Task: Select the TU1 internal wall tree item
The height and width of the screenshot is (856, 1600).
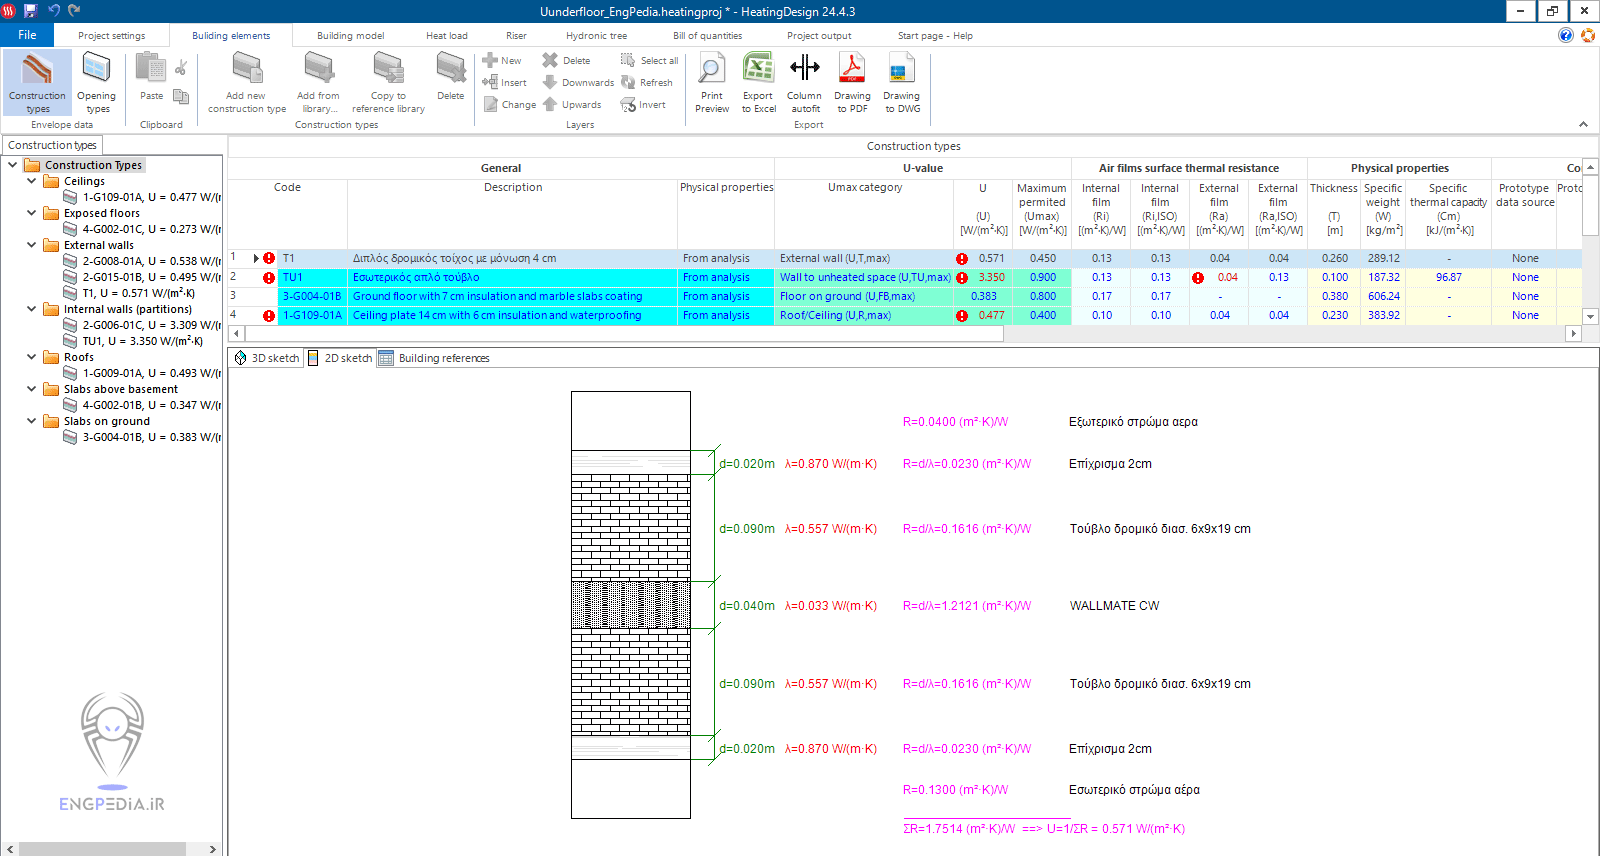Action: click(x=142, y=341)
